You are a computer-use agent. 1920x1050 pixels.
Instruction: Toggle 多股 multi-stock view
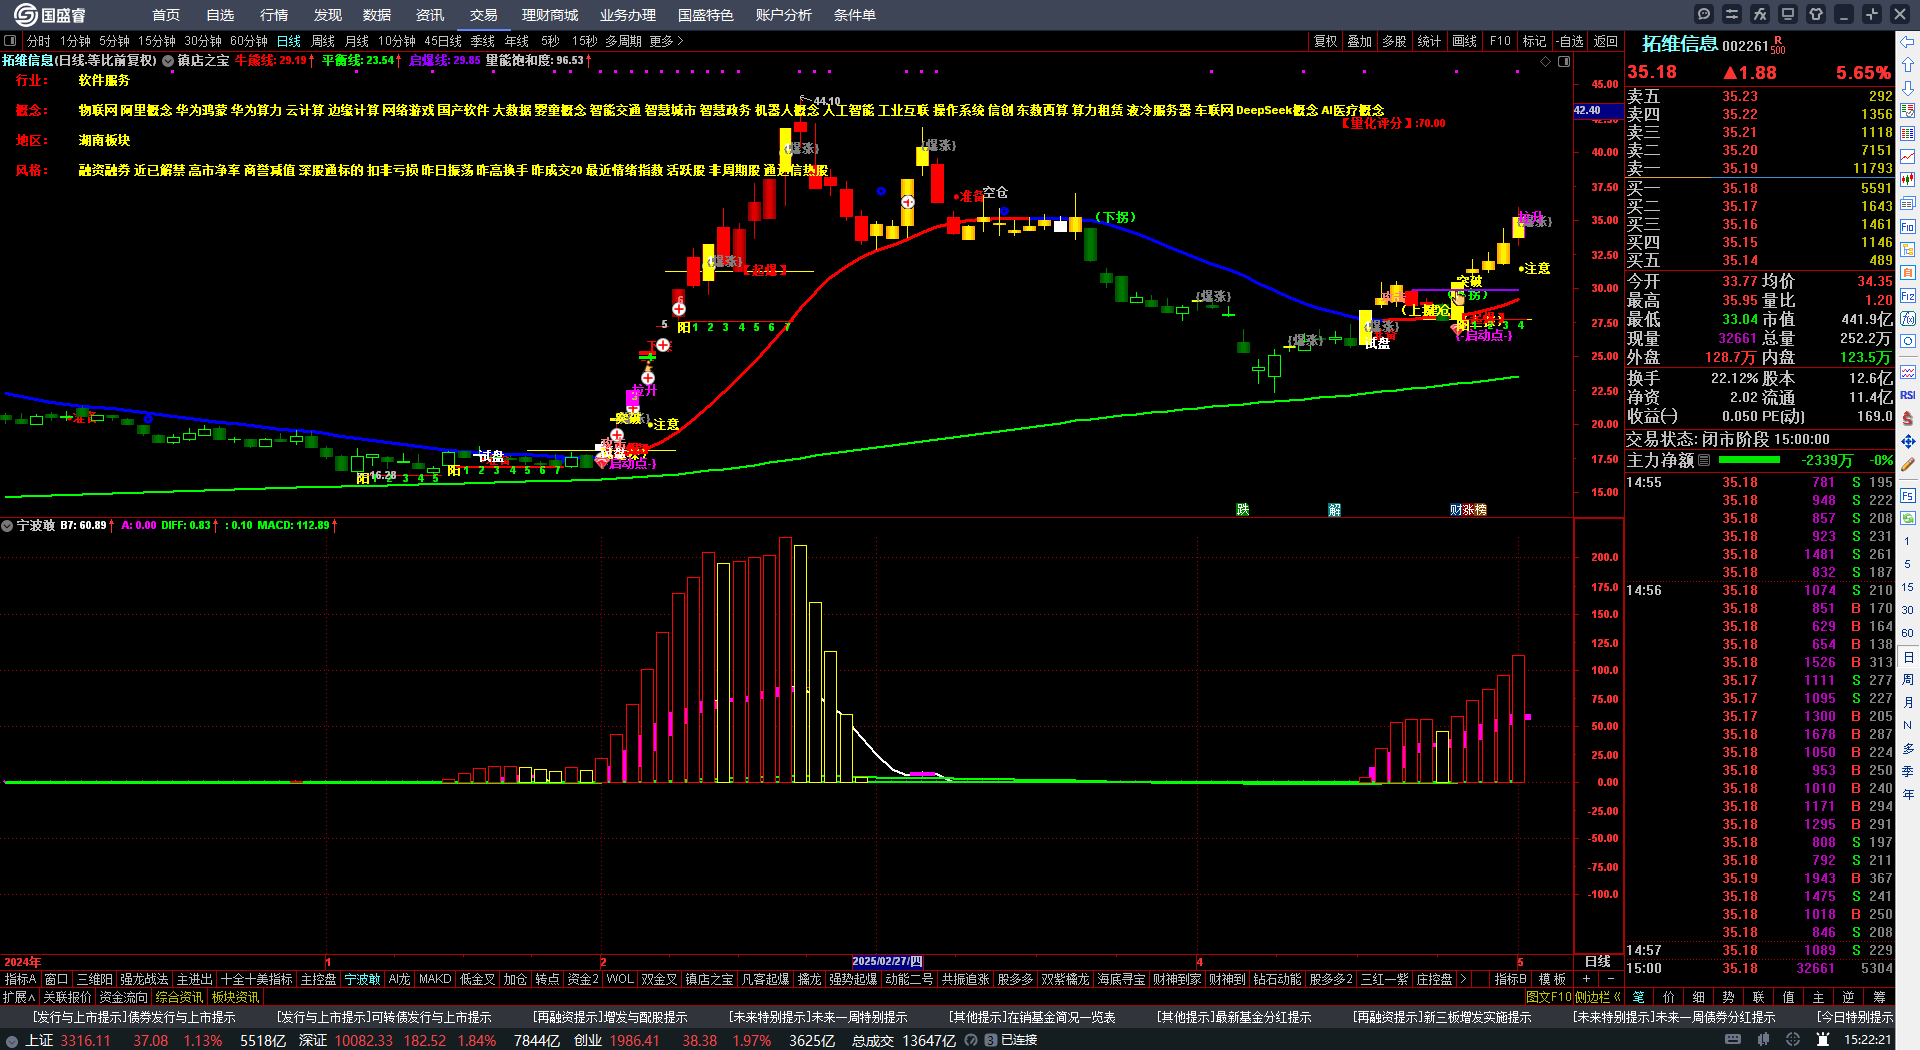click(x=1394, y=41)
